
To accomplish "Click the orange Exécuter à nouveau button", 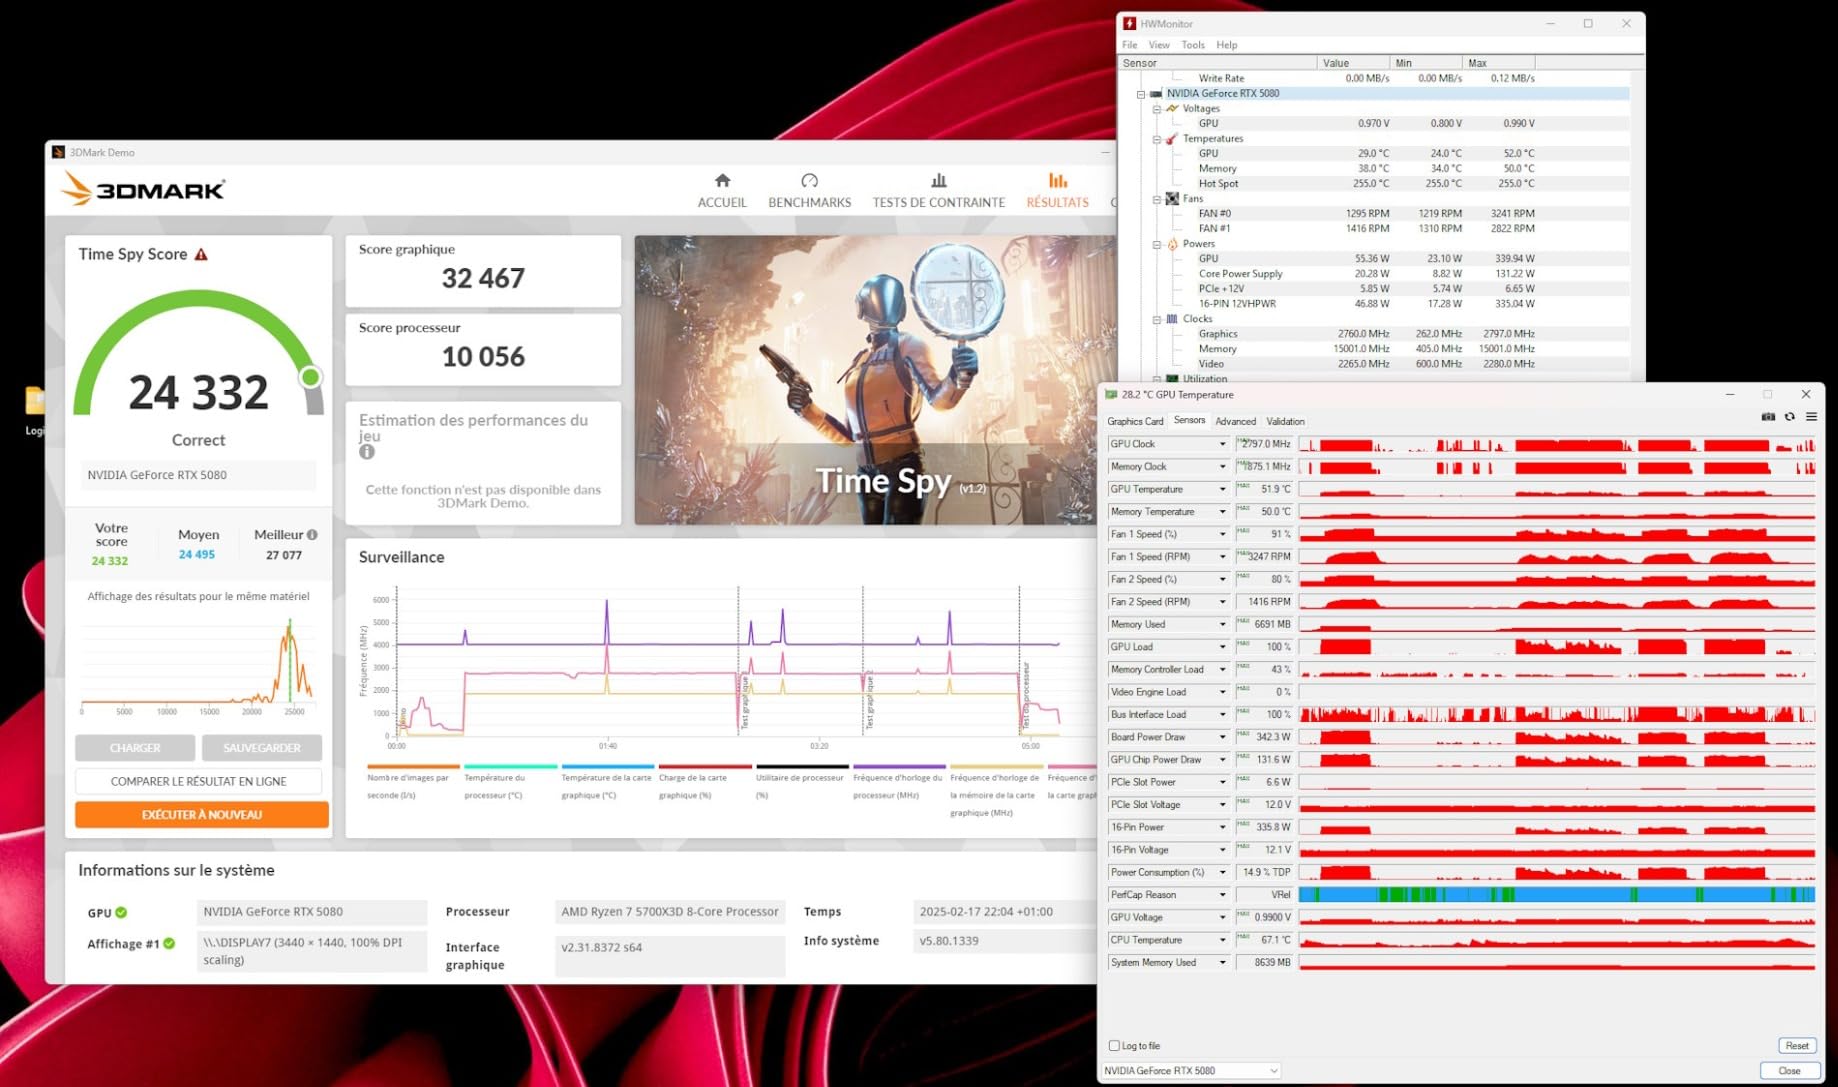I will click(x=202, y=815).
